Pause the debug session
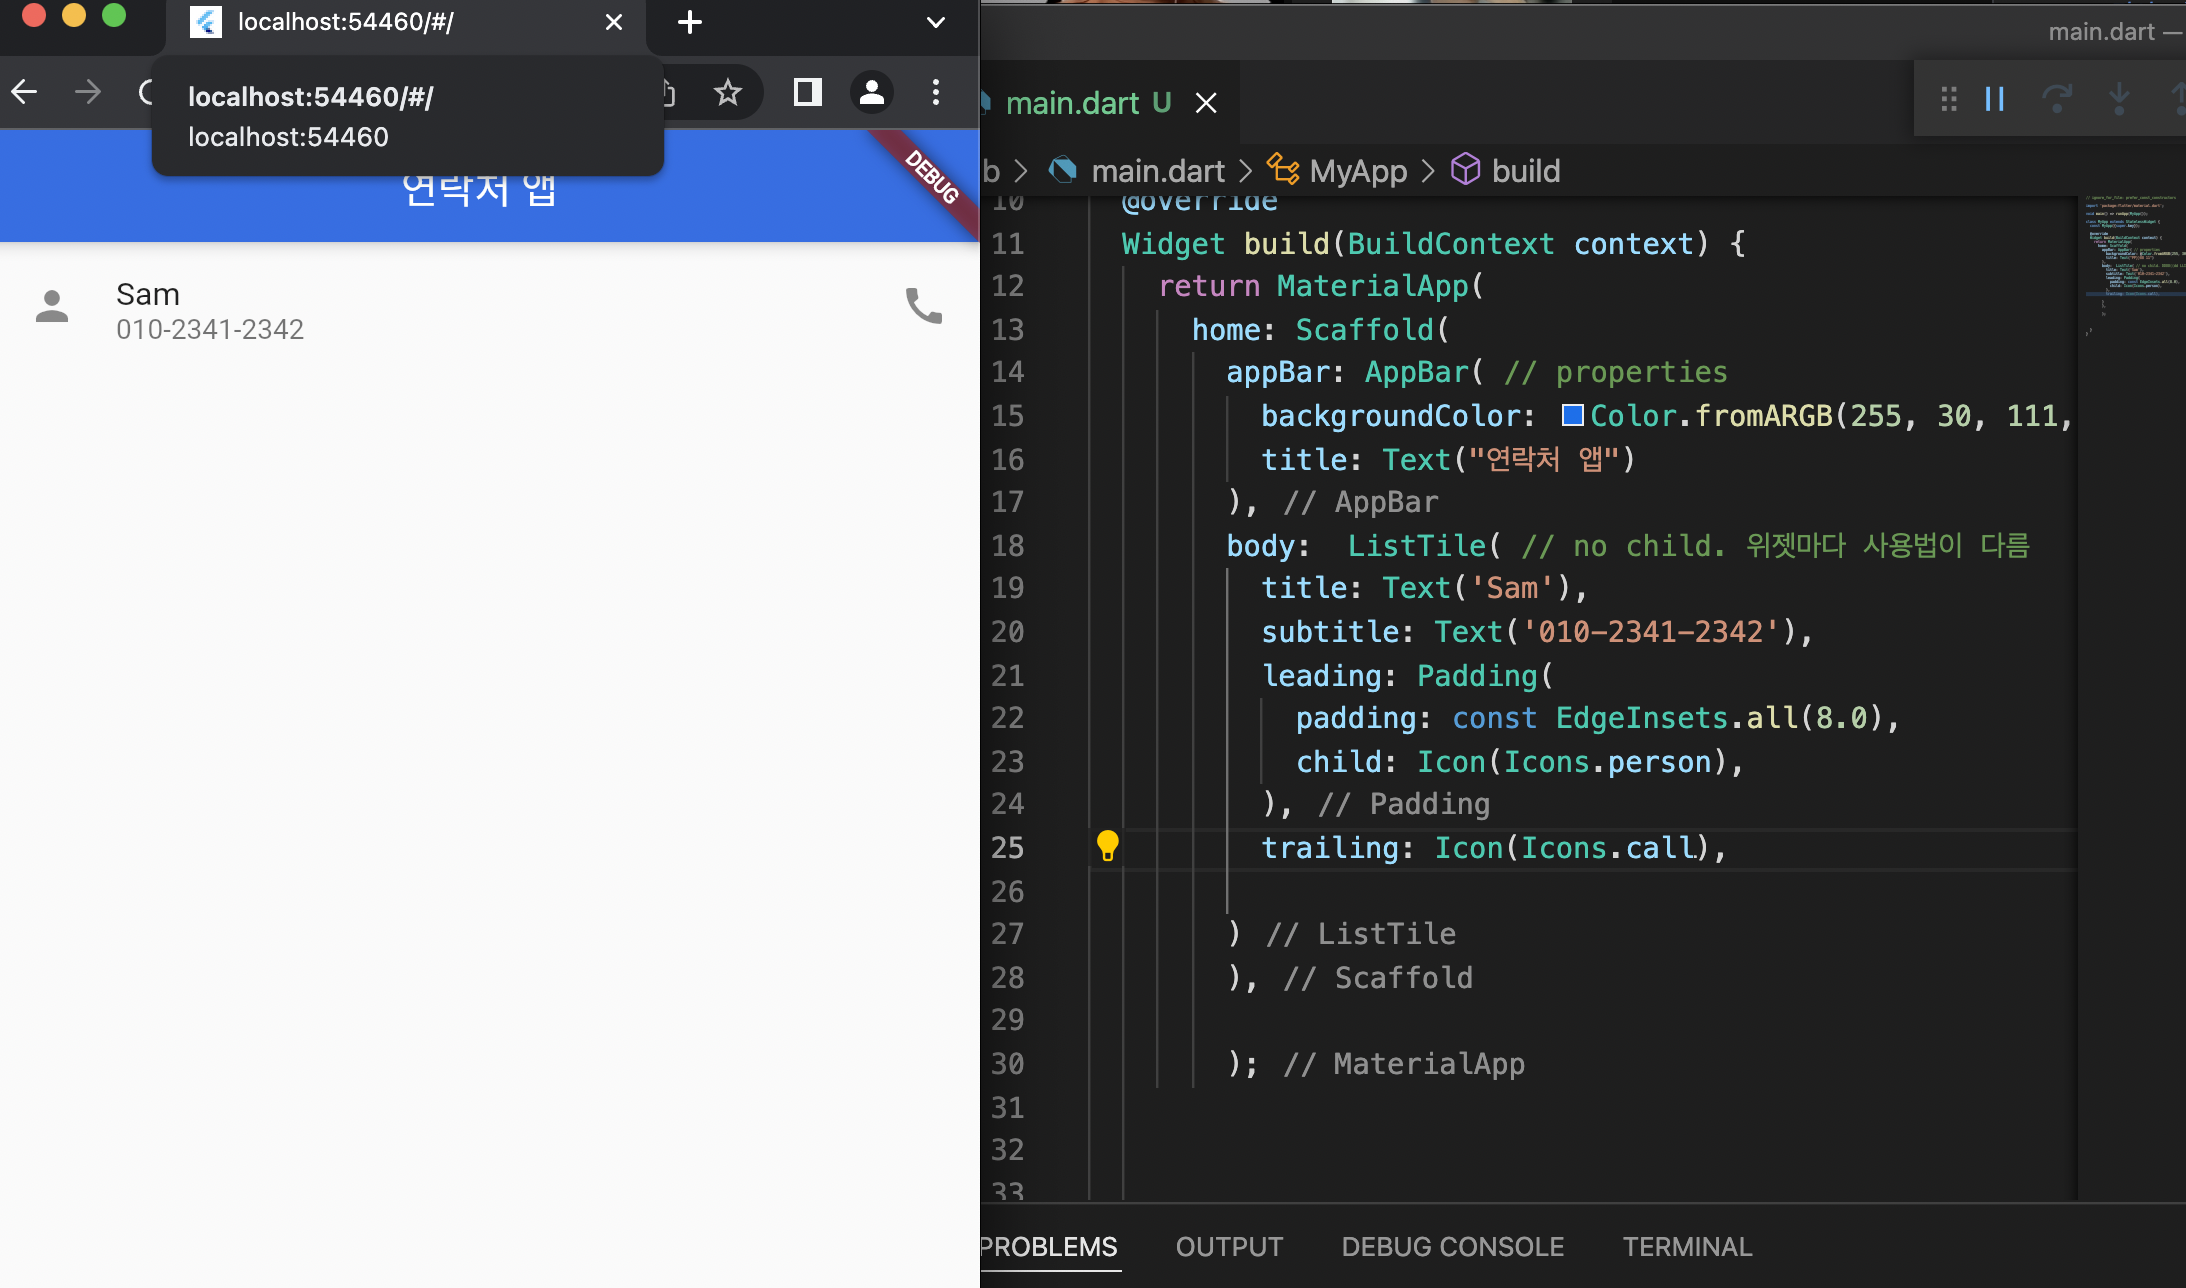Image resolution: width=2186 pixels, height=1288 pixels. [1994, 99]
